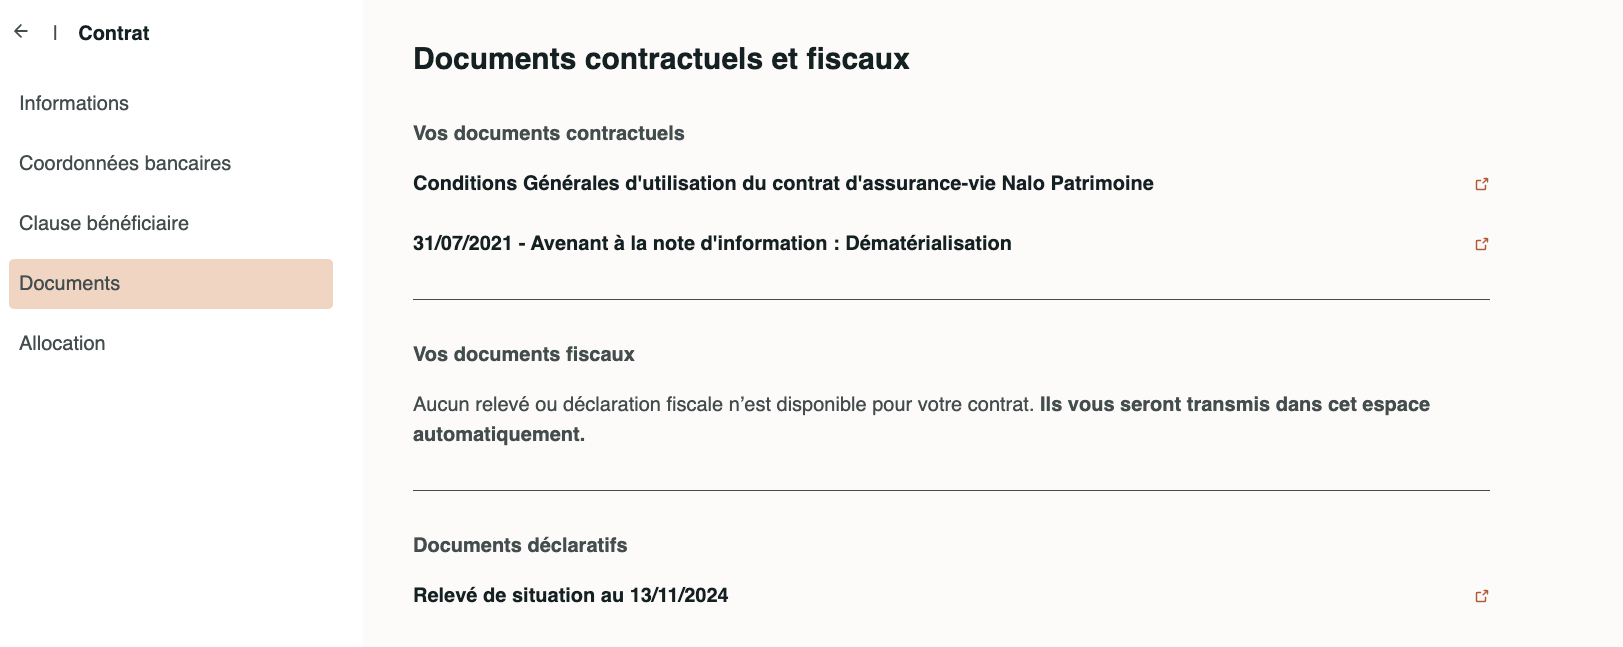Click the Documents contractuels et fiscaux heading

[661, 59]
